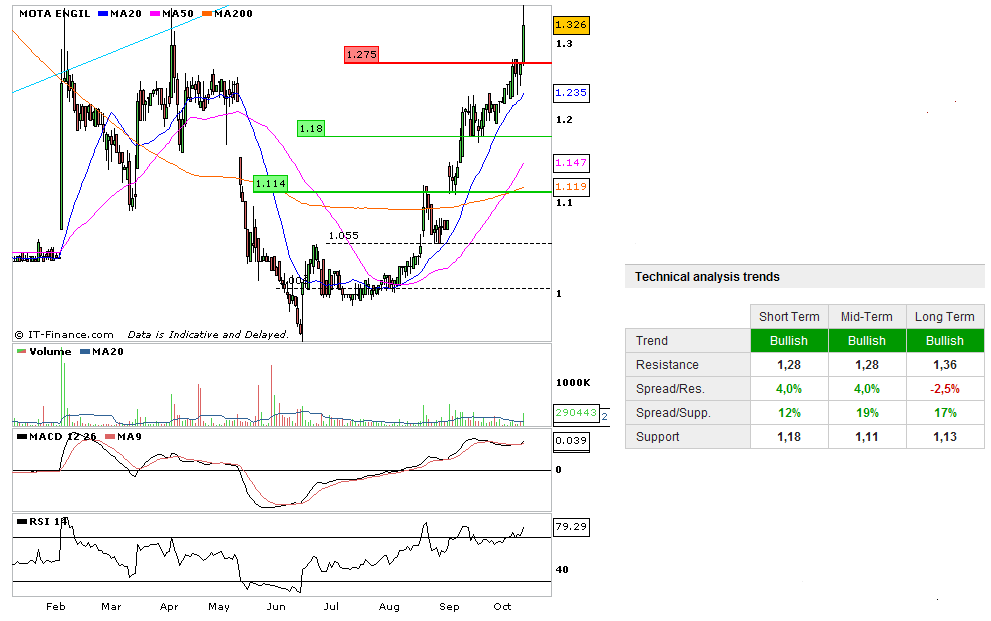991x621 pixels.
Task: Select the Short Term column header
Action: [x=789, y=317]
